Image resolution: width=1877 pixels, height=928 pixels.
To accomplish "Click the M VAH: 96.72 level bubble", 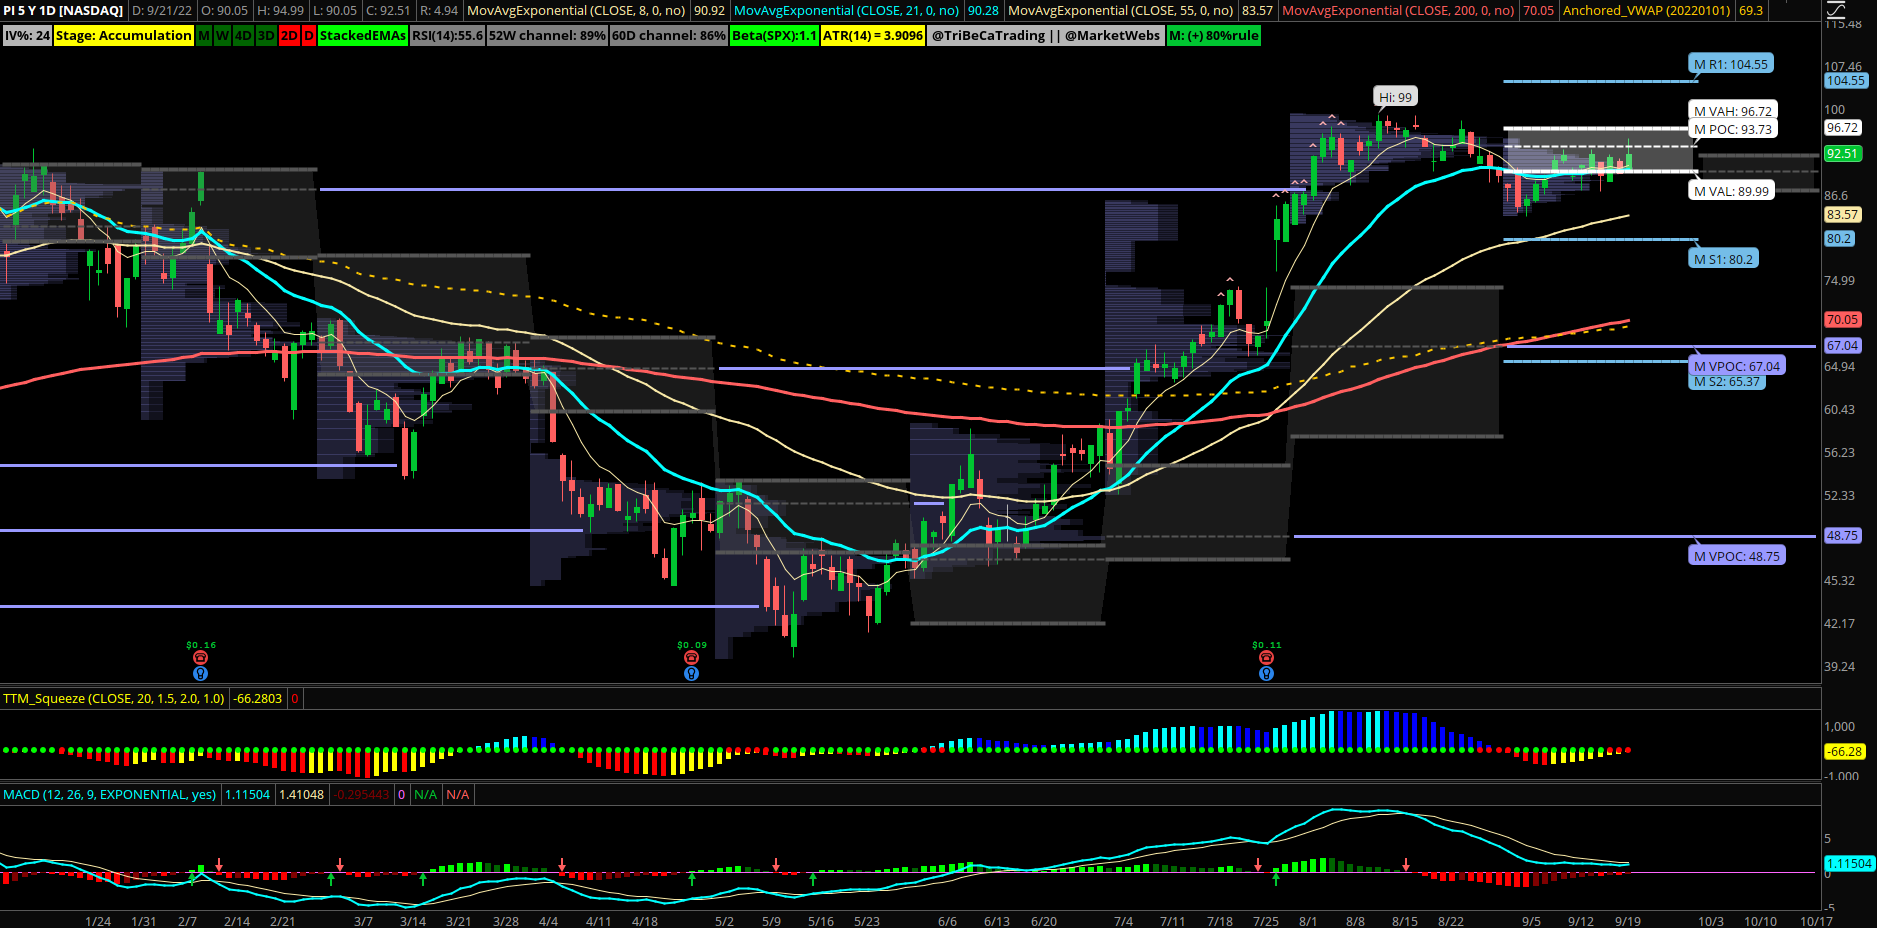I will point(1733,111).
